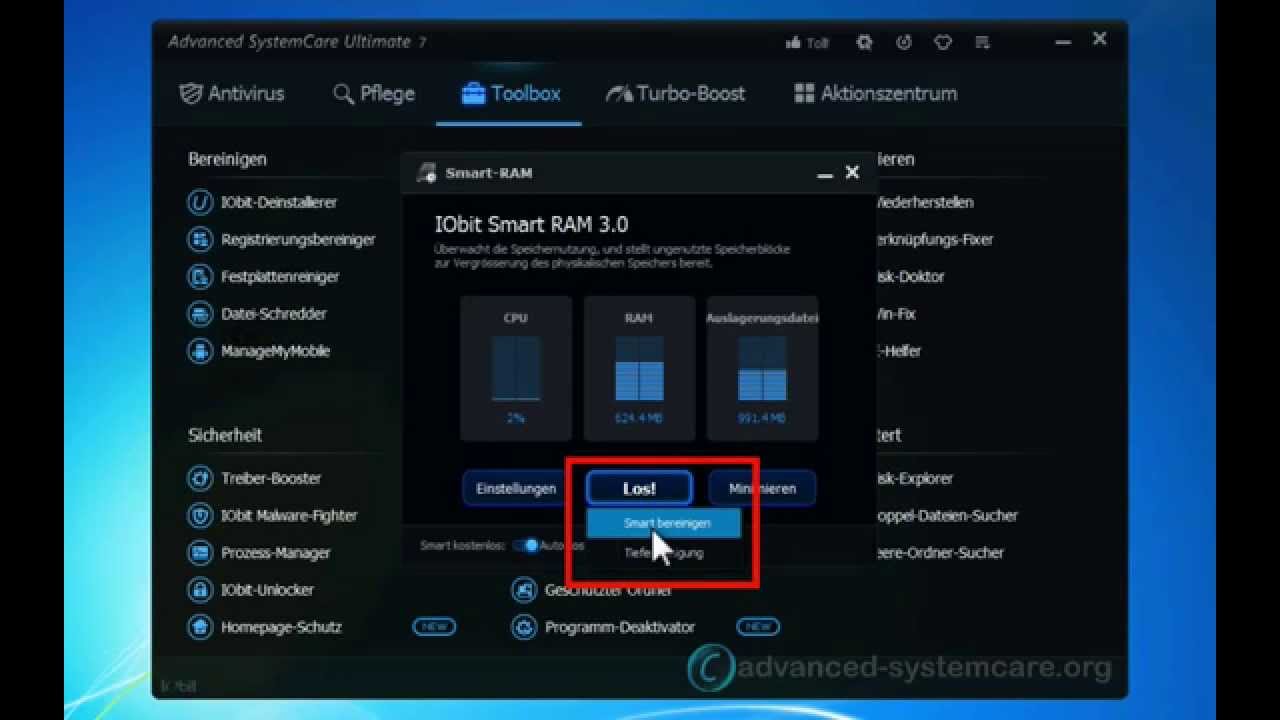
Task: Click the Geschützter Ordner icon
Action: pyautogui.click(x=524, y=590)
